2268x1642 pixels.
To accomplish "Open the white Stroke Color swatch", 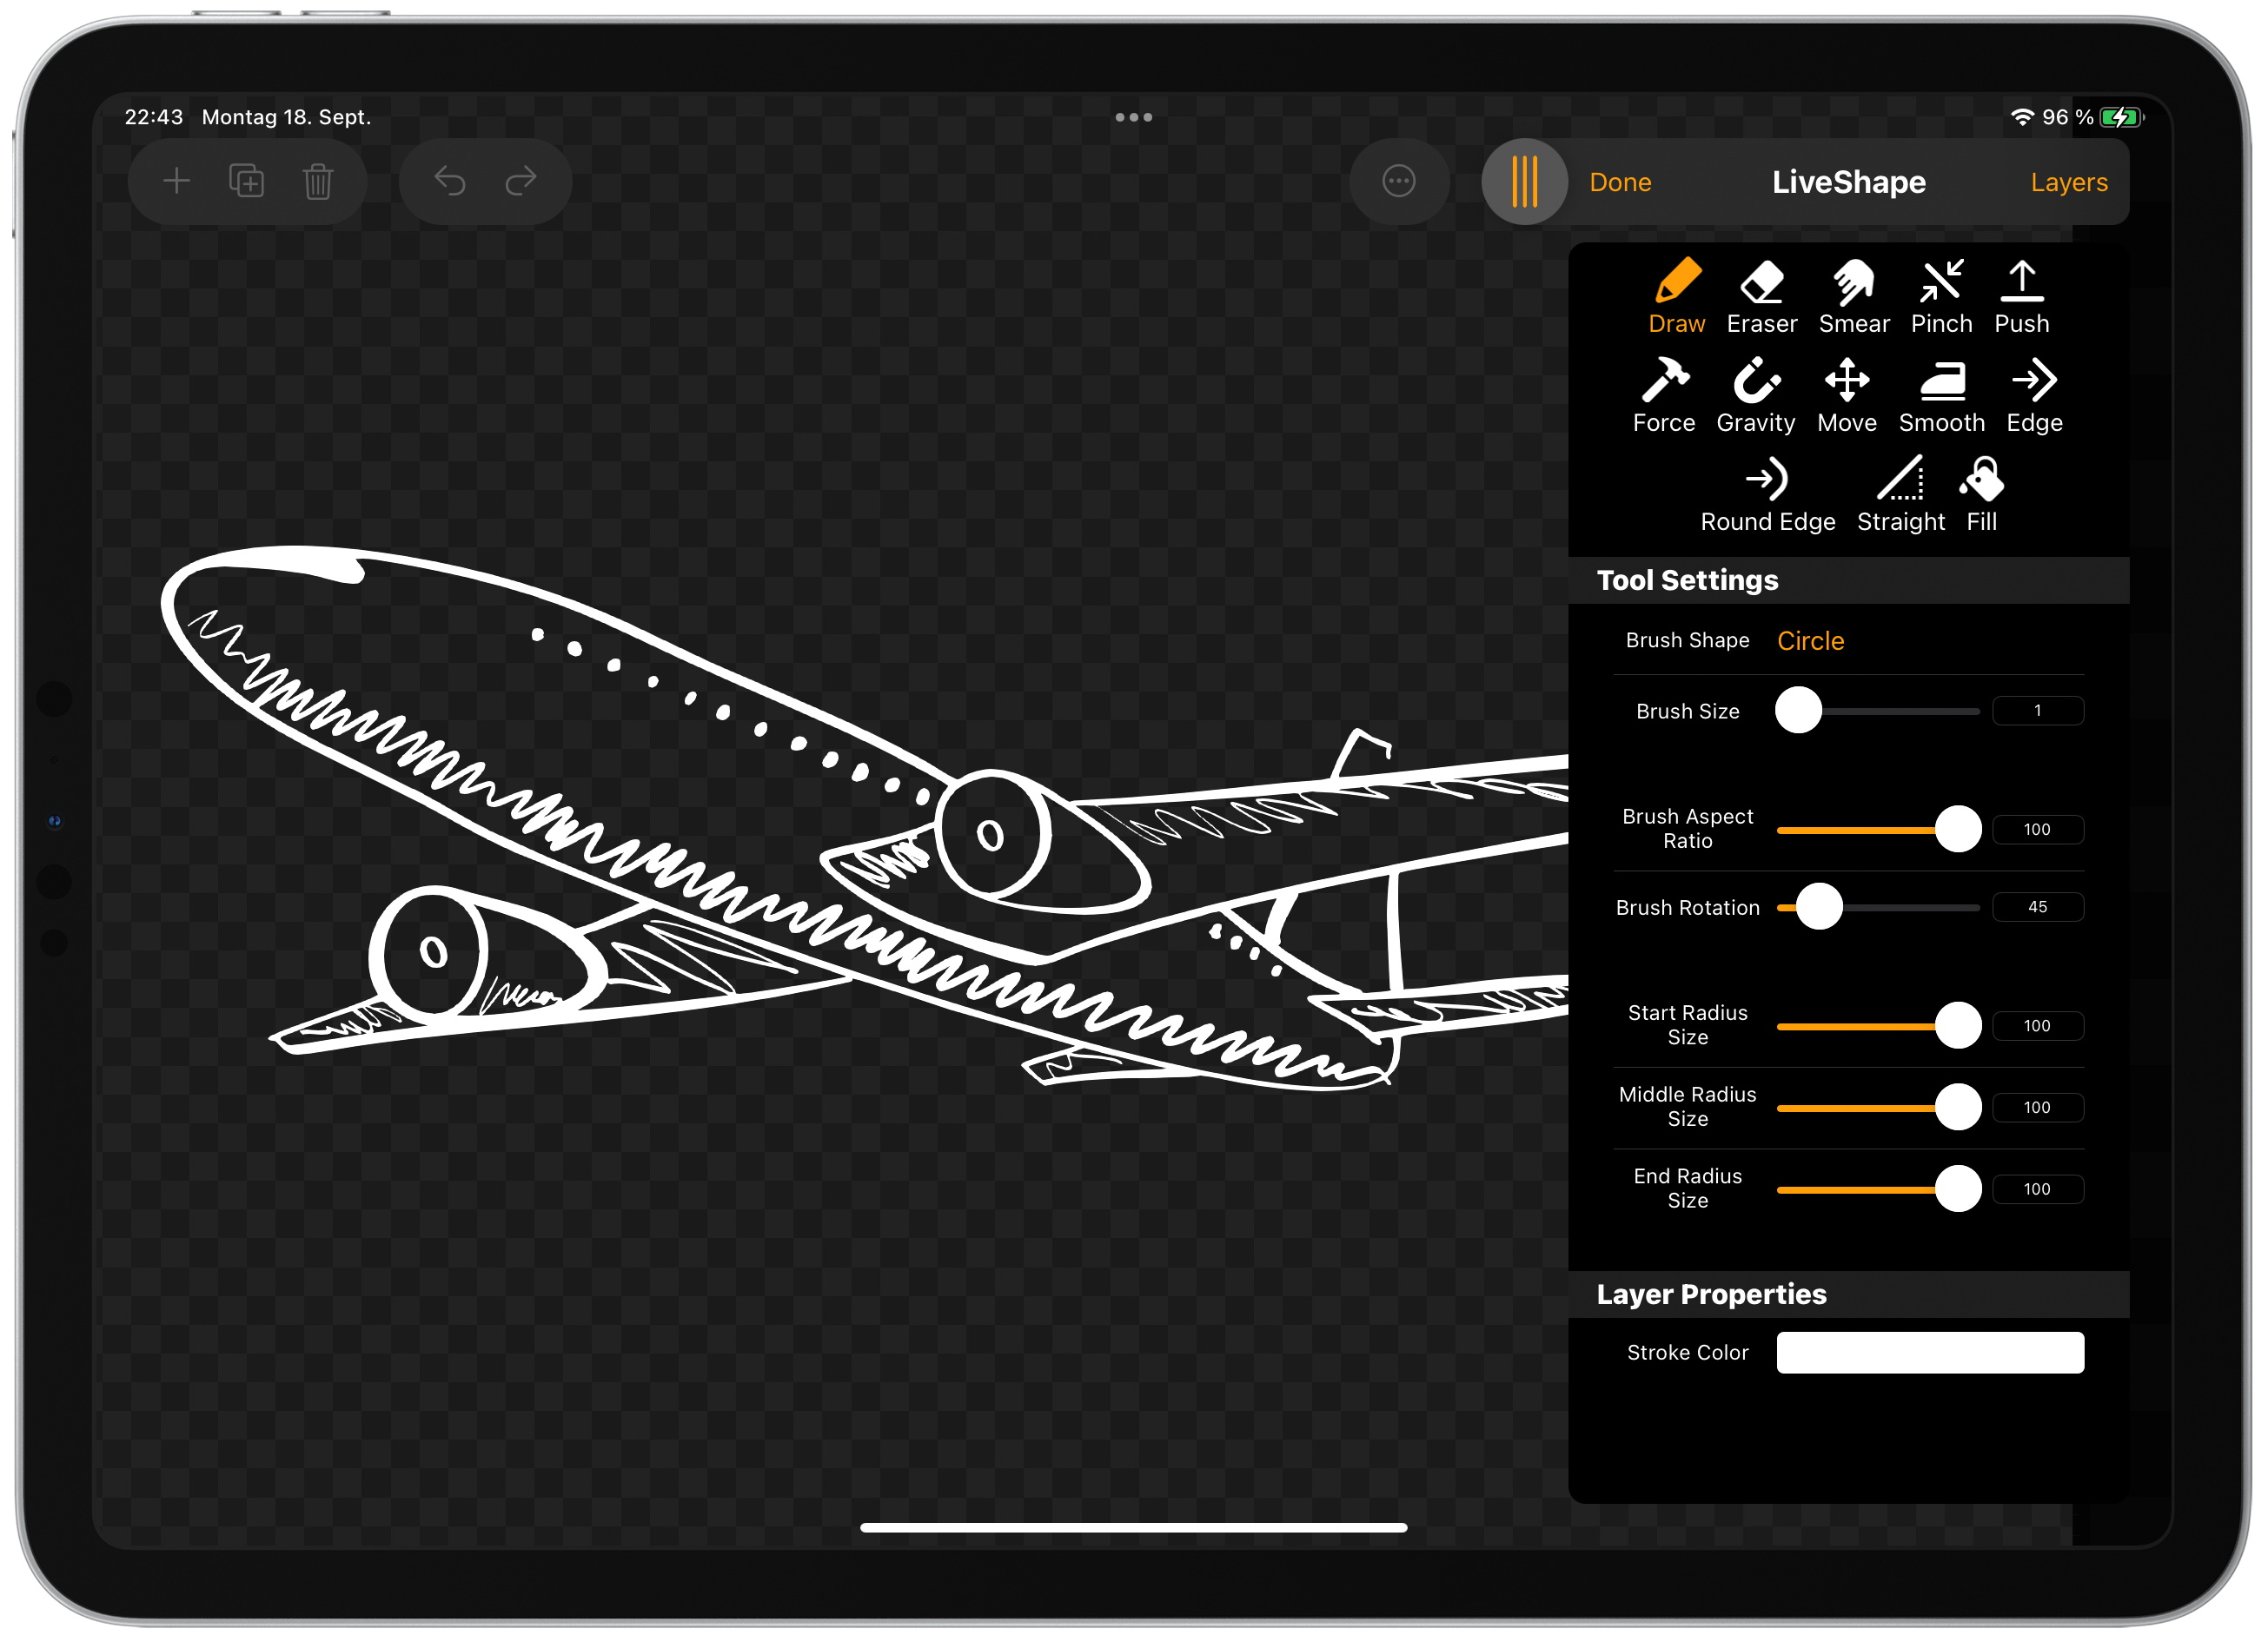I will point(1929,1352).
